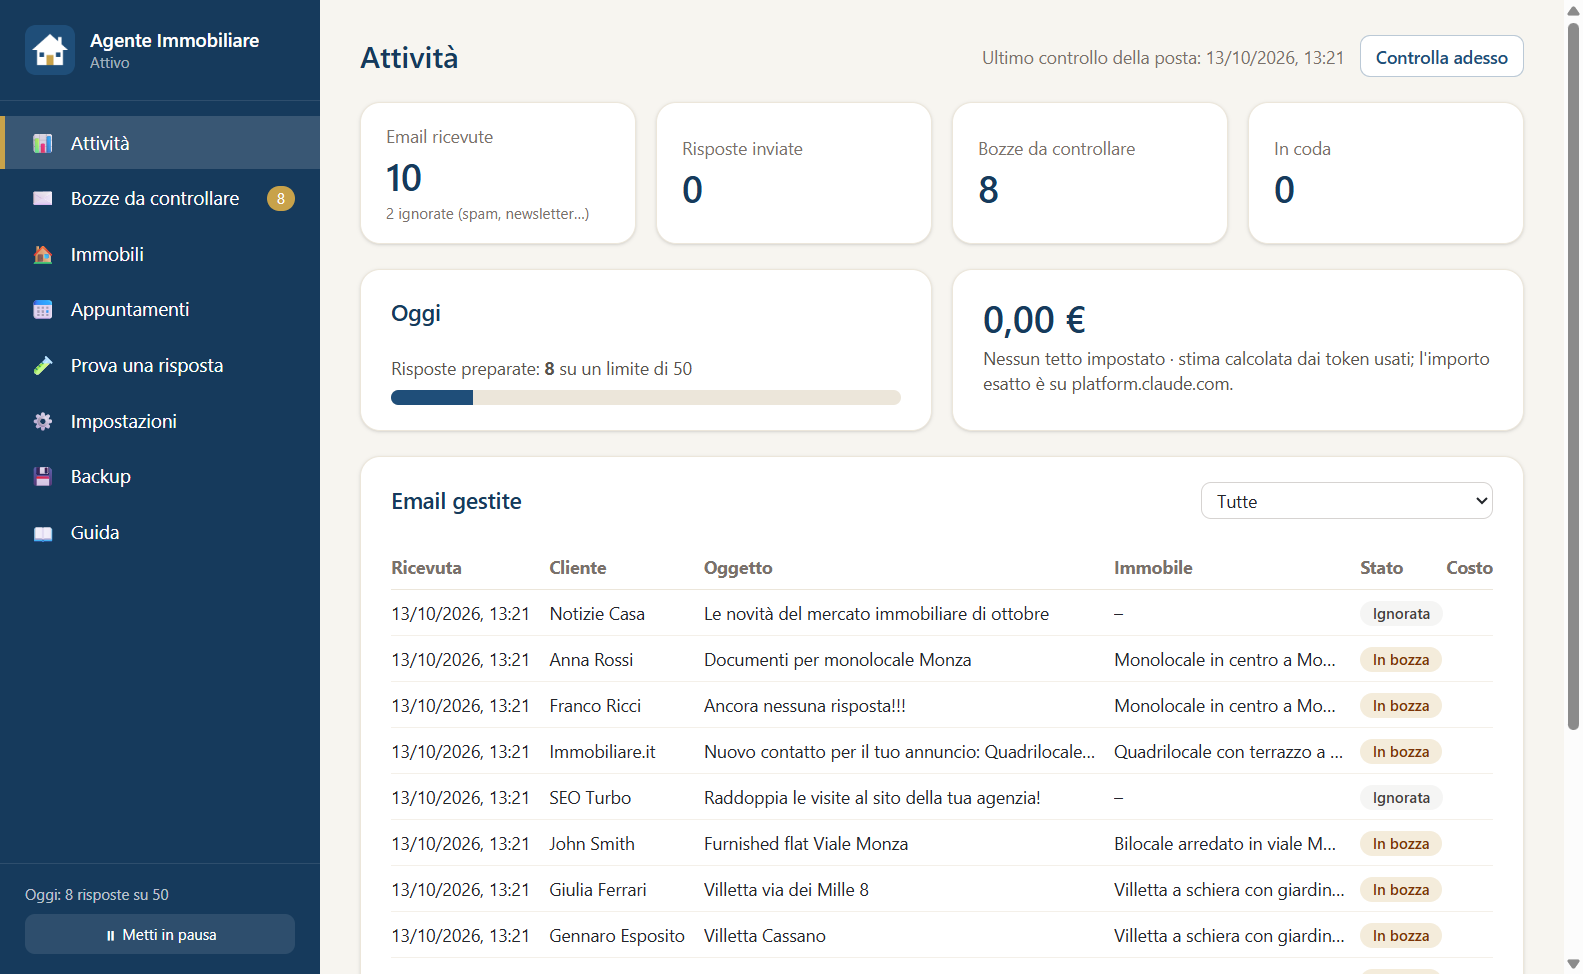This screenshot has height=974, width=1583.
Task: Click the 'In bozza' status for John Smith
Action: pyautogui.click(x=1401, y=844)
